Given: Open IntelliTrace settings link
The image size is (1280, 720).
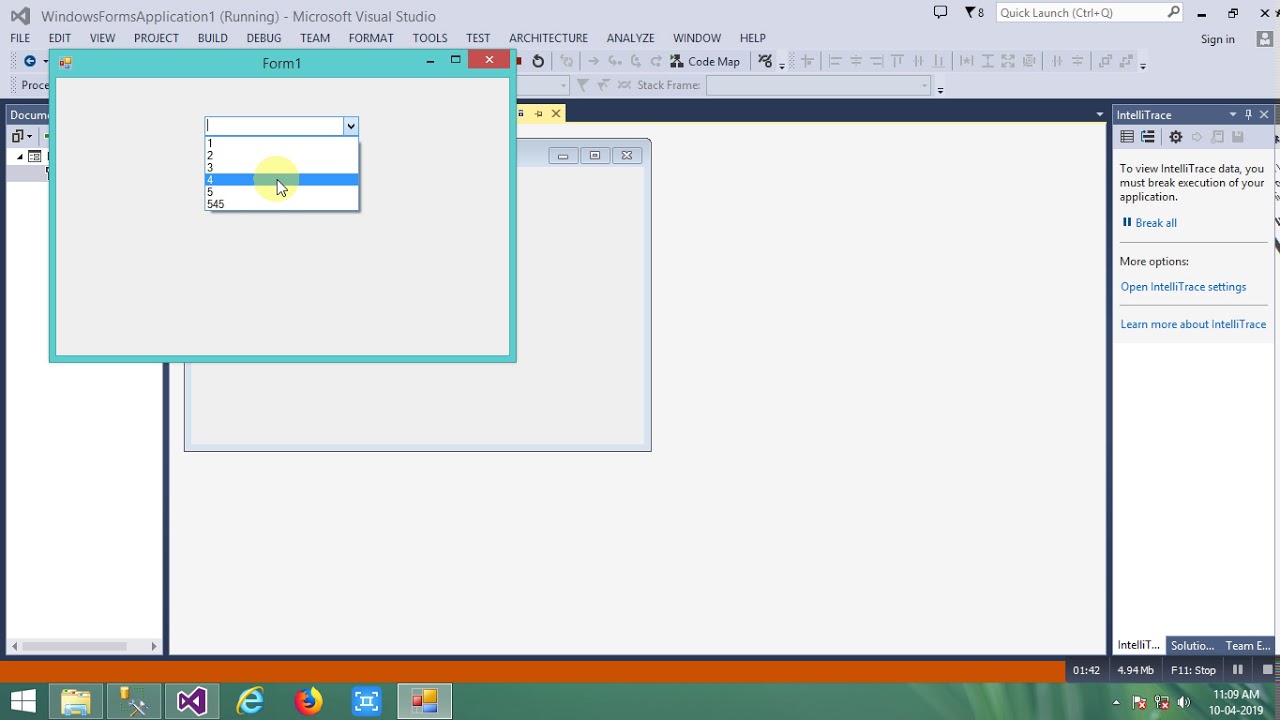Looking at the screenshot, I should click(1183, 287).
